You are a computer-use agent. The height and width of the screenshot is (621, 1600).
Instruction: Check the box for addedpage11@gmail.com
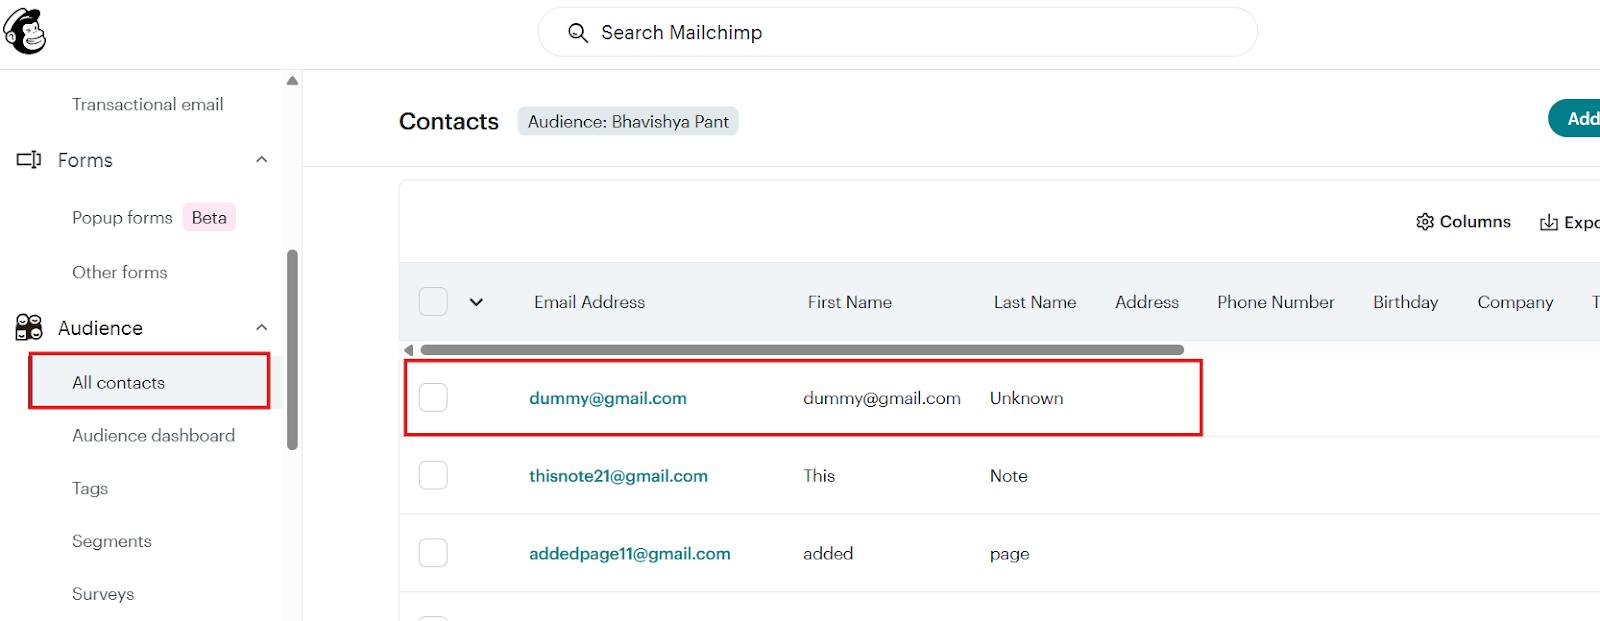433,553
